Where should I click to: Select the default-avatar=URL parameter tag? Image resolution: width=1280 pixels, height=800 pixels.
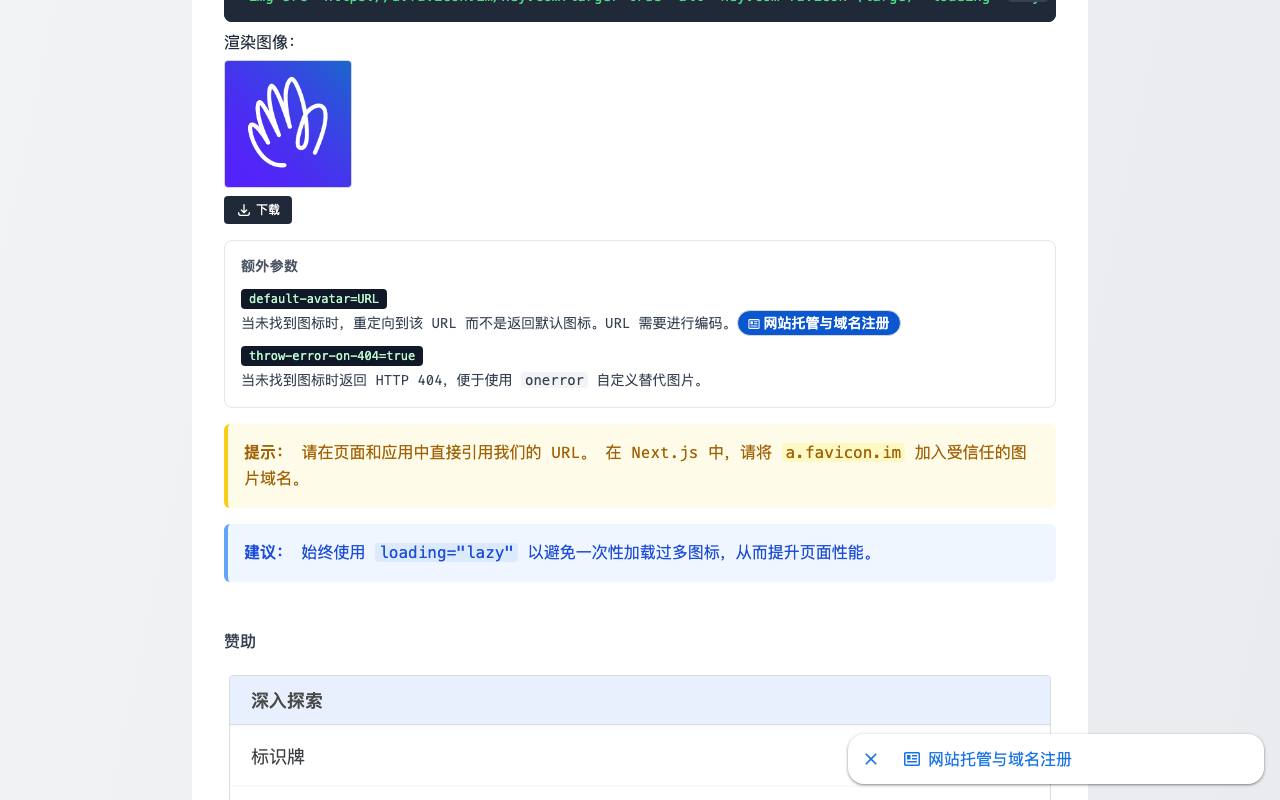point(314,299)
